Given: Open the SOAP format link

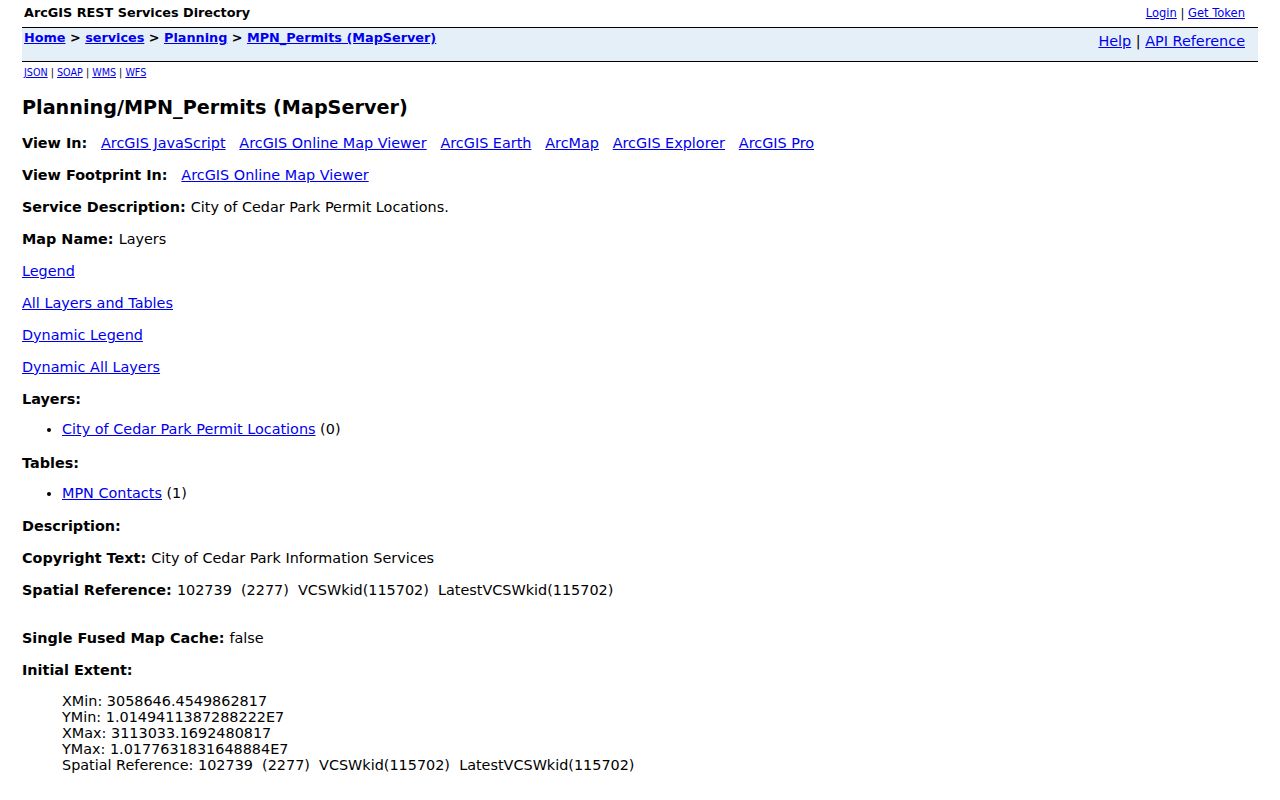Looking at the screenshot, I should coord(70,73).
